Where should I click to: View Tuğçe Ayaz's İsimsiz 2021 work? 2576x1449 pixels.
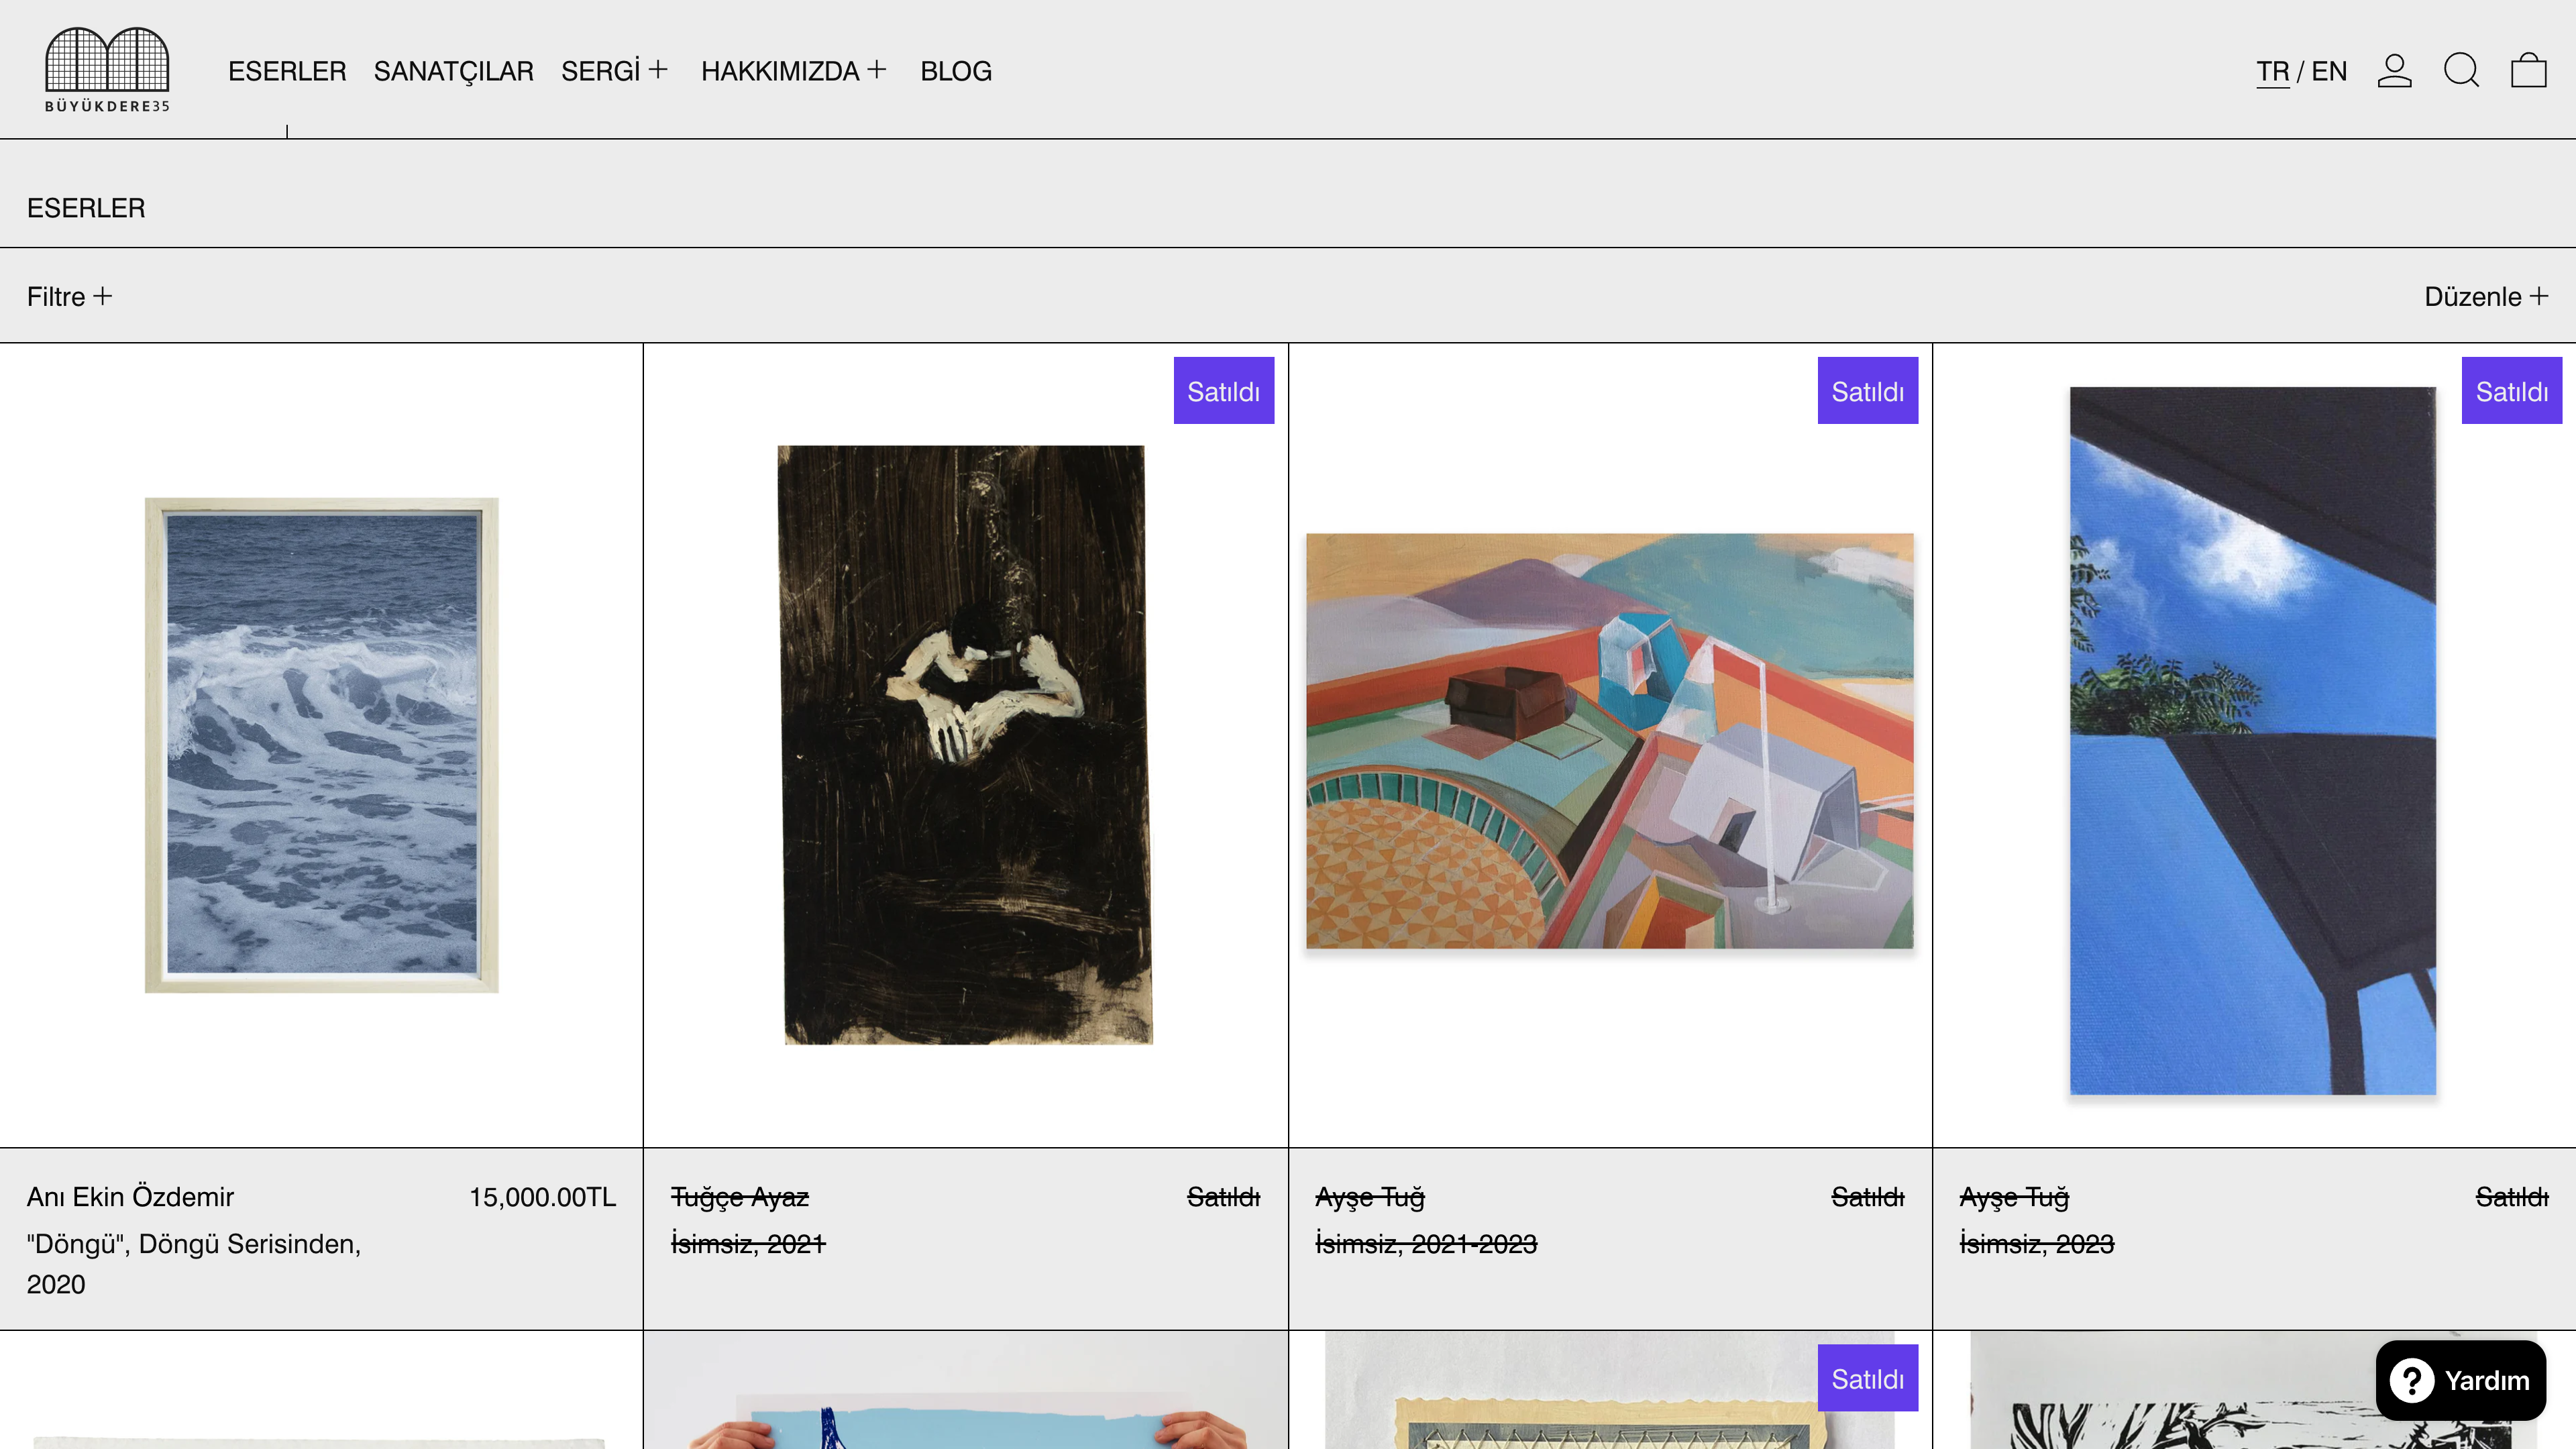(747, 1244)
